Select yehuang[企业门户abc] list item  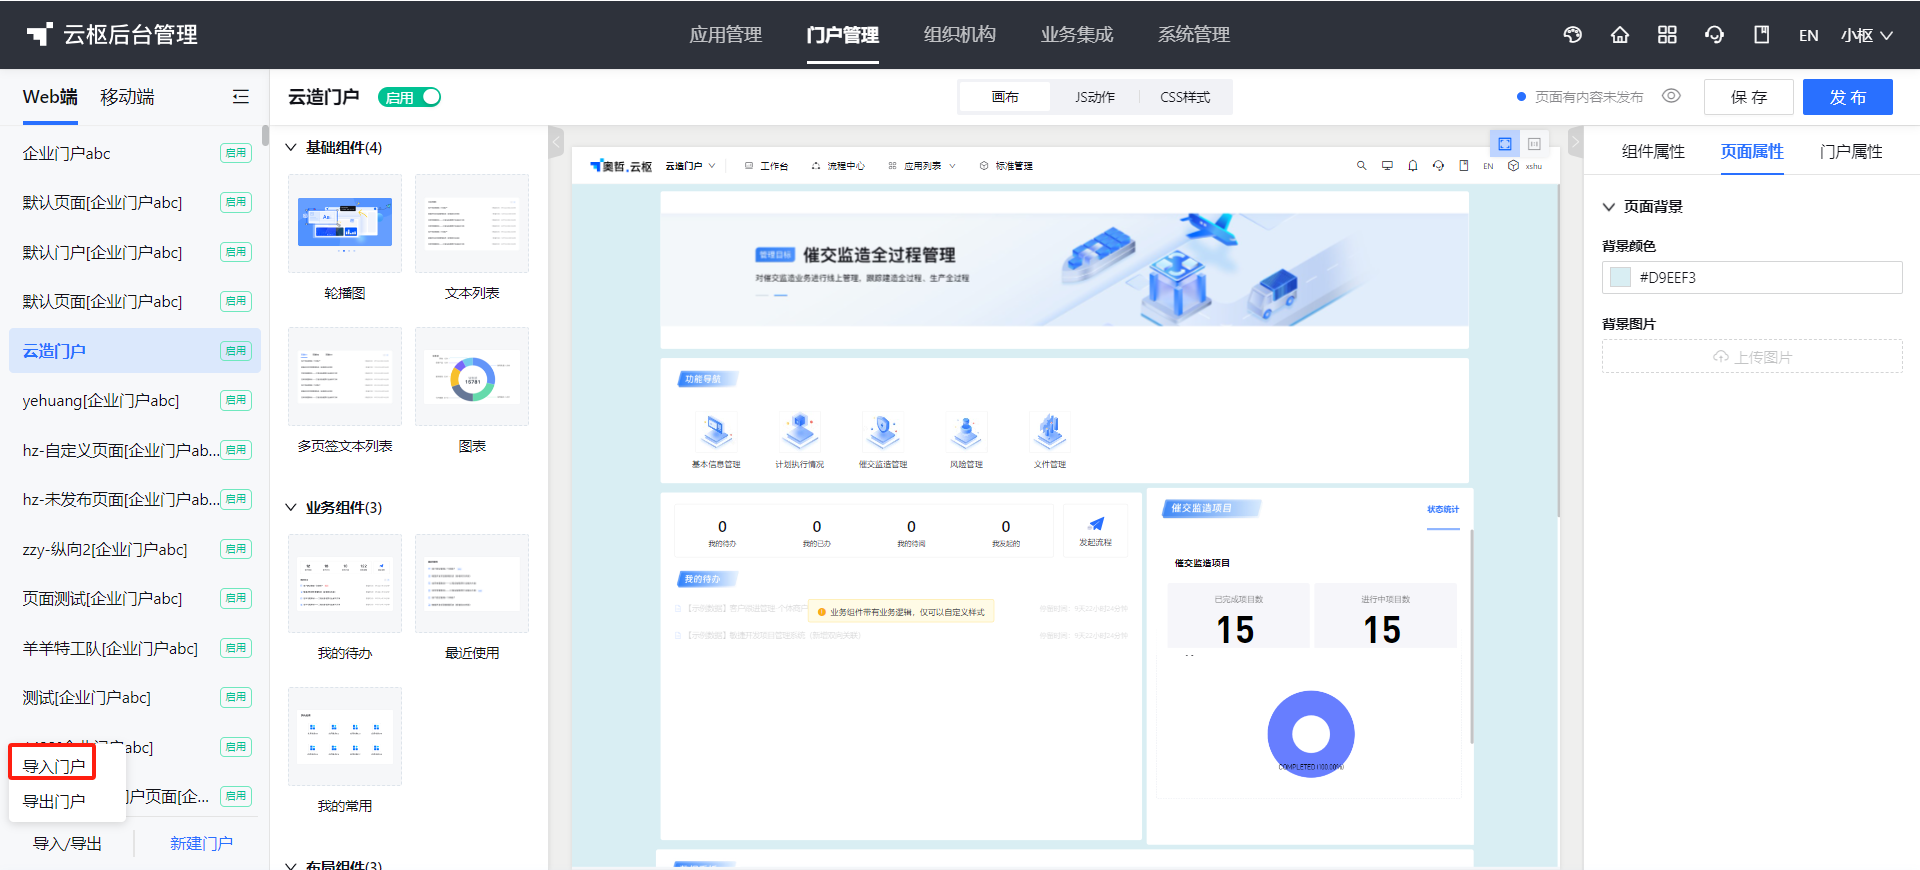tap(135, 400)
